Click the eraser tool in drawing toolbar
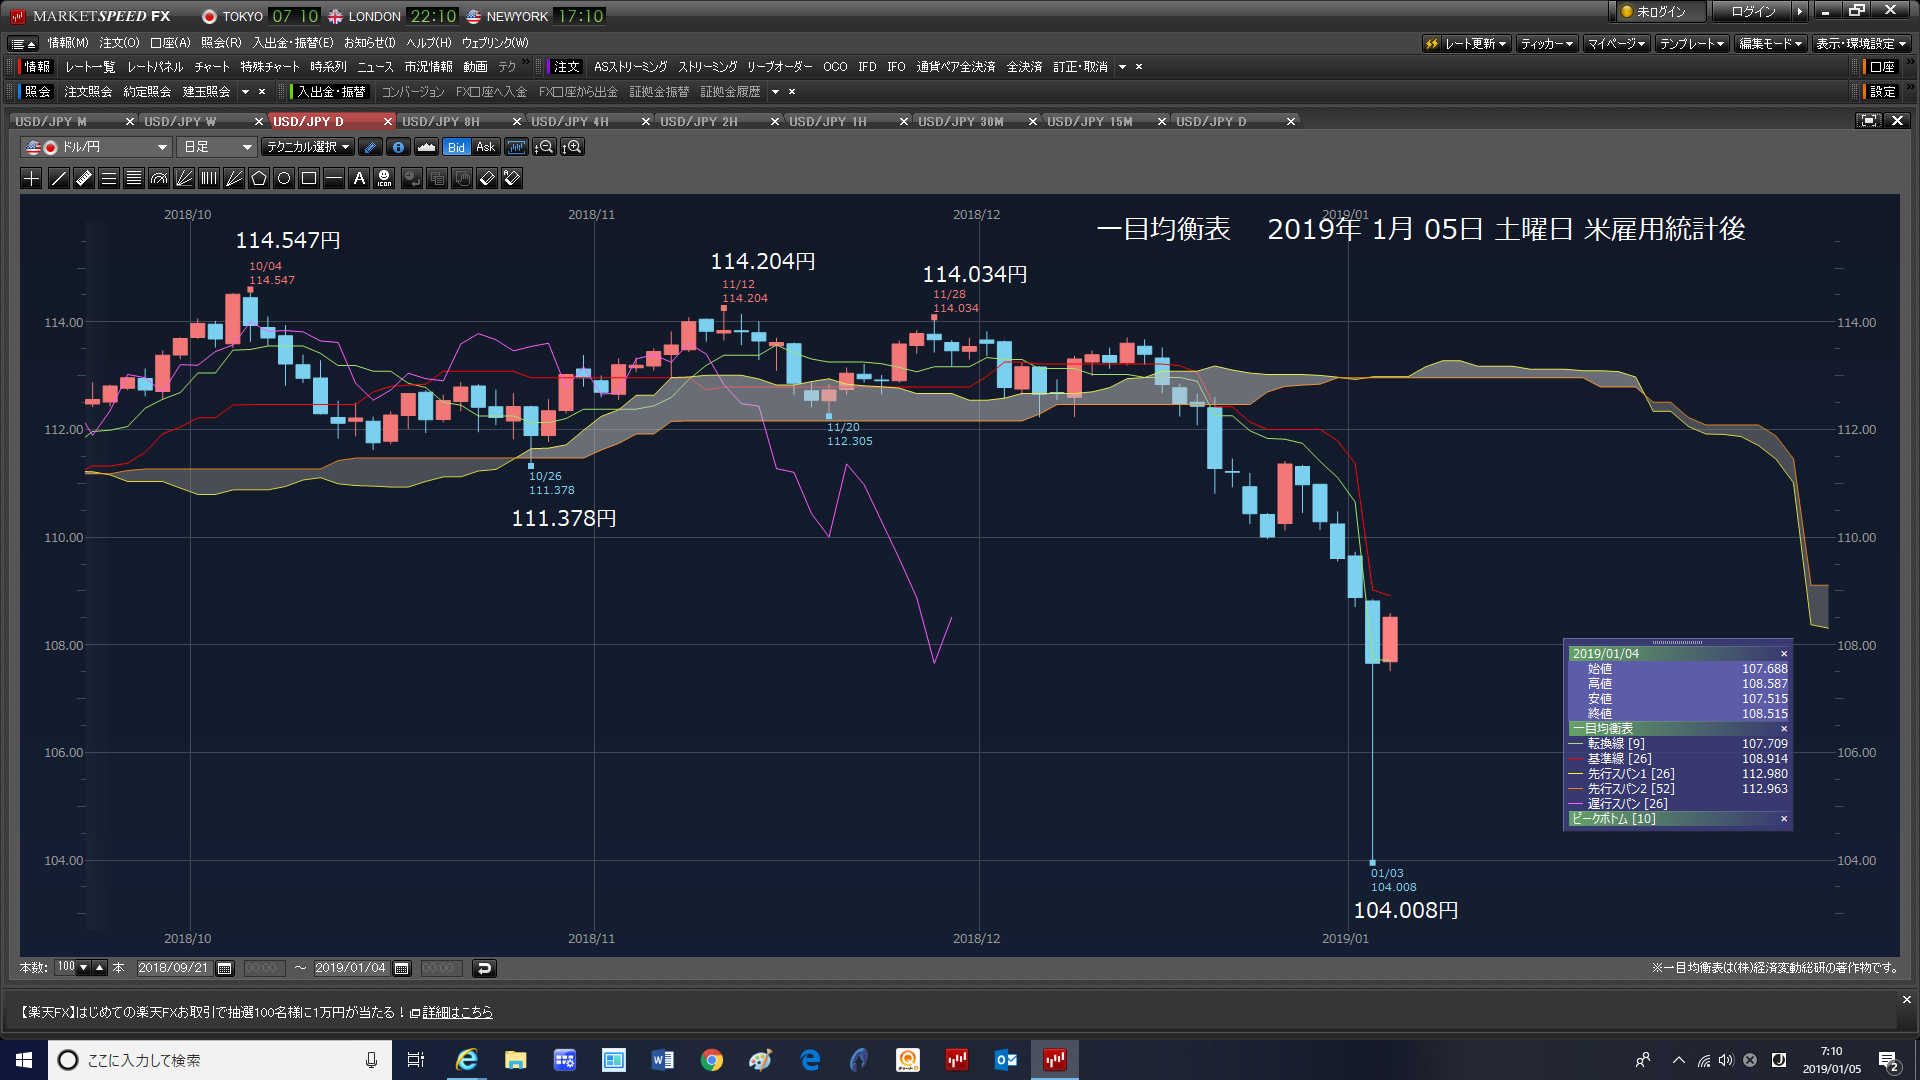Viewport: 1920px width, 1080px height. click(x=487, y=178)
